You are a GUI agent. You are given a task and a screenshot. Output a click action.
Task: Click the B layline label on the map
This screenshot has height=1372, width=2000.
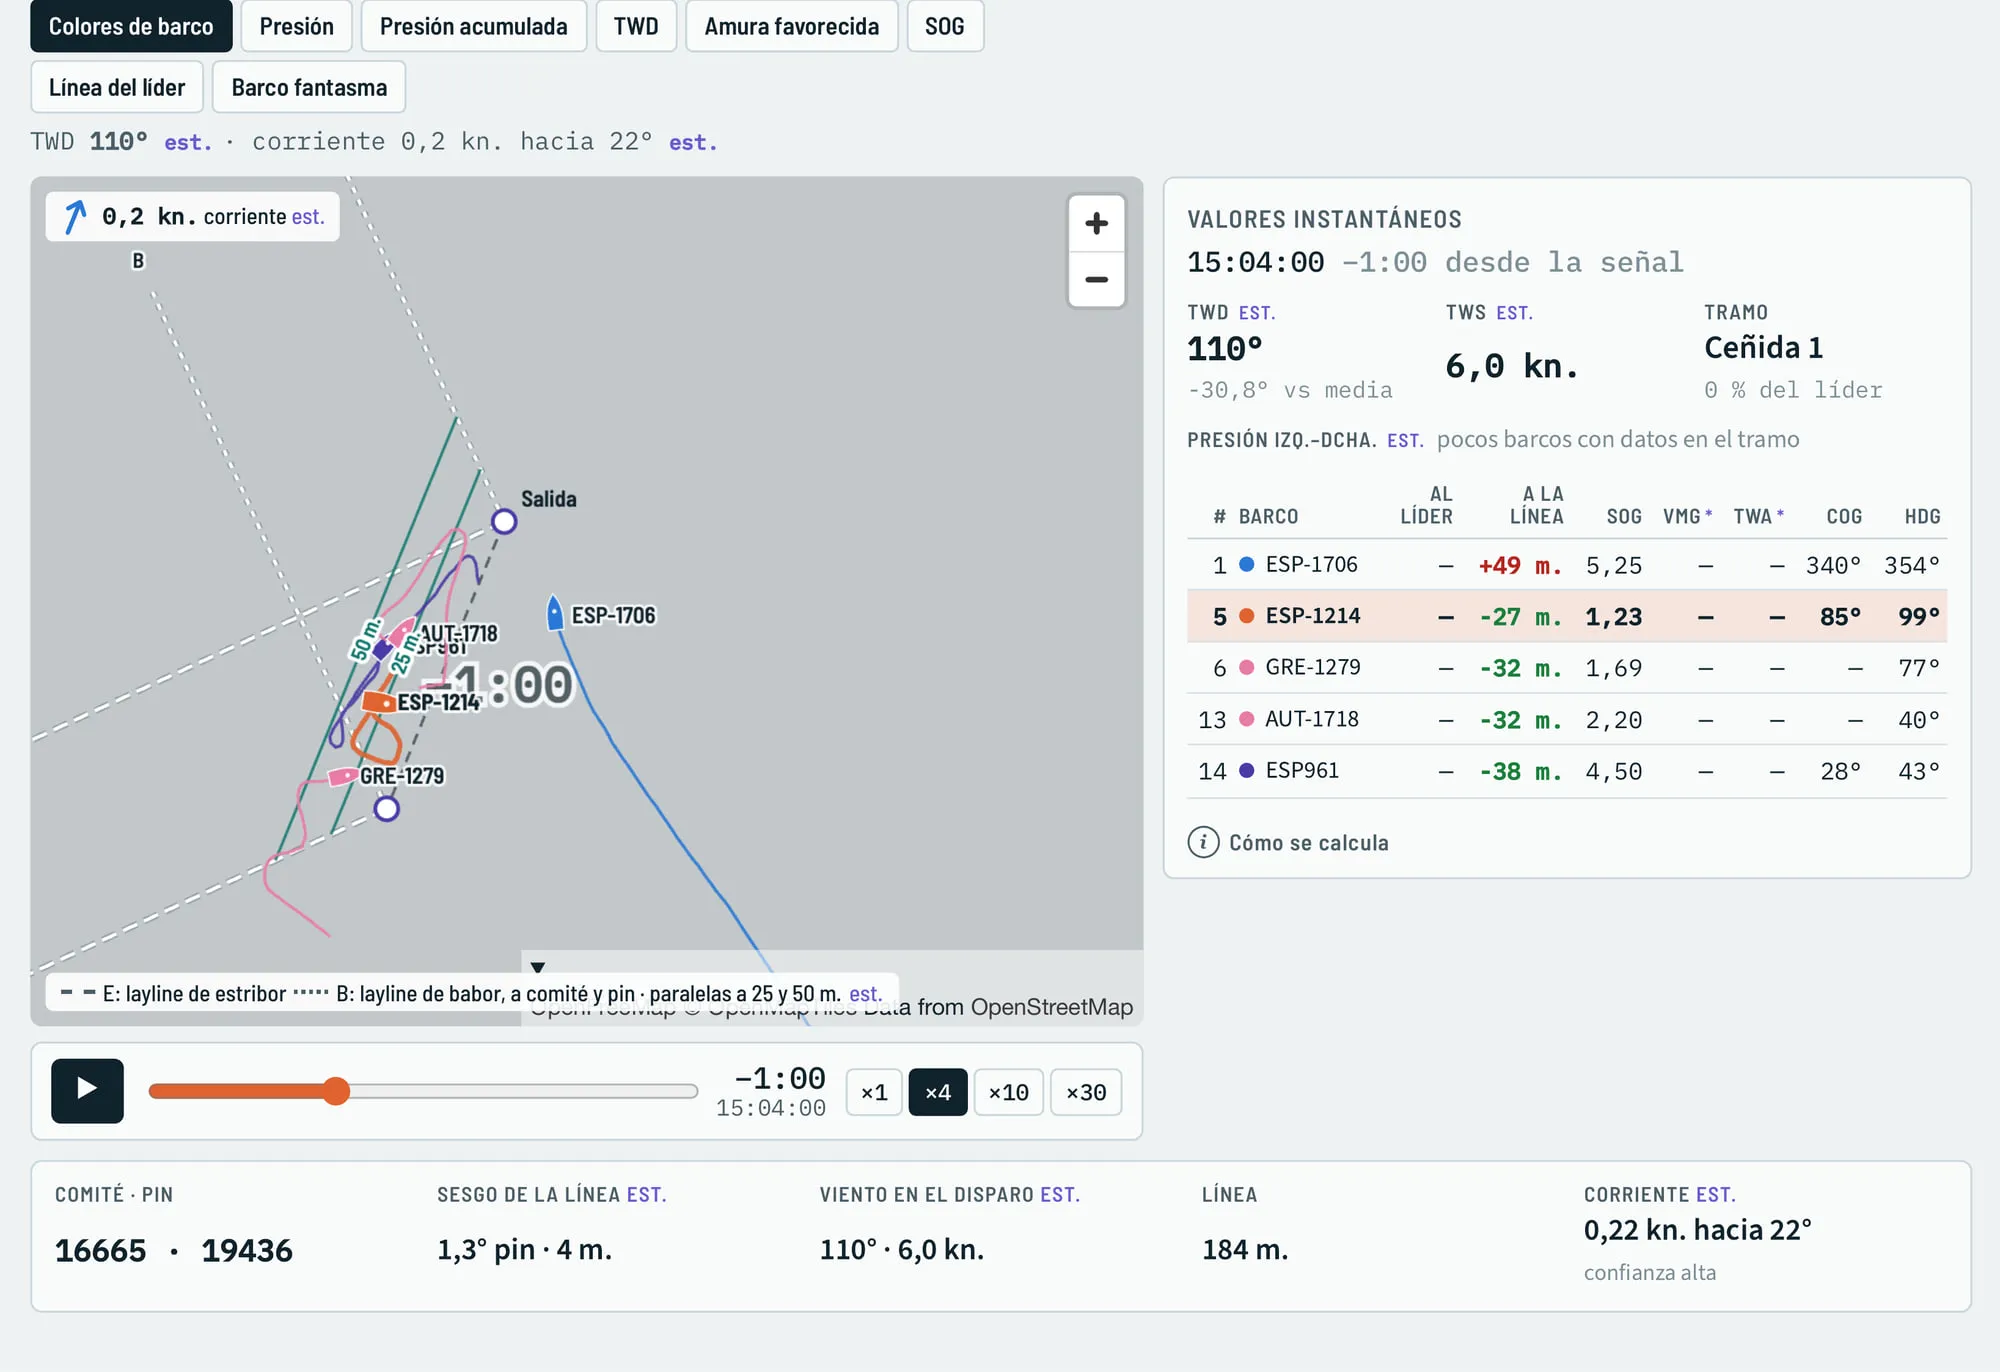pyautogui.click(x=138, y=260)
